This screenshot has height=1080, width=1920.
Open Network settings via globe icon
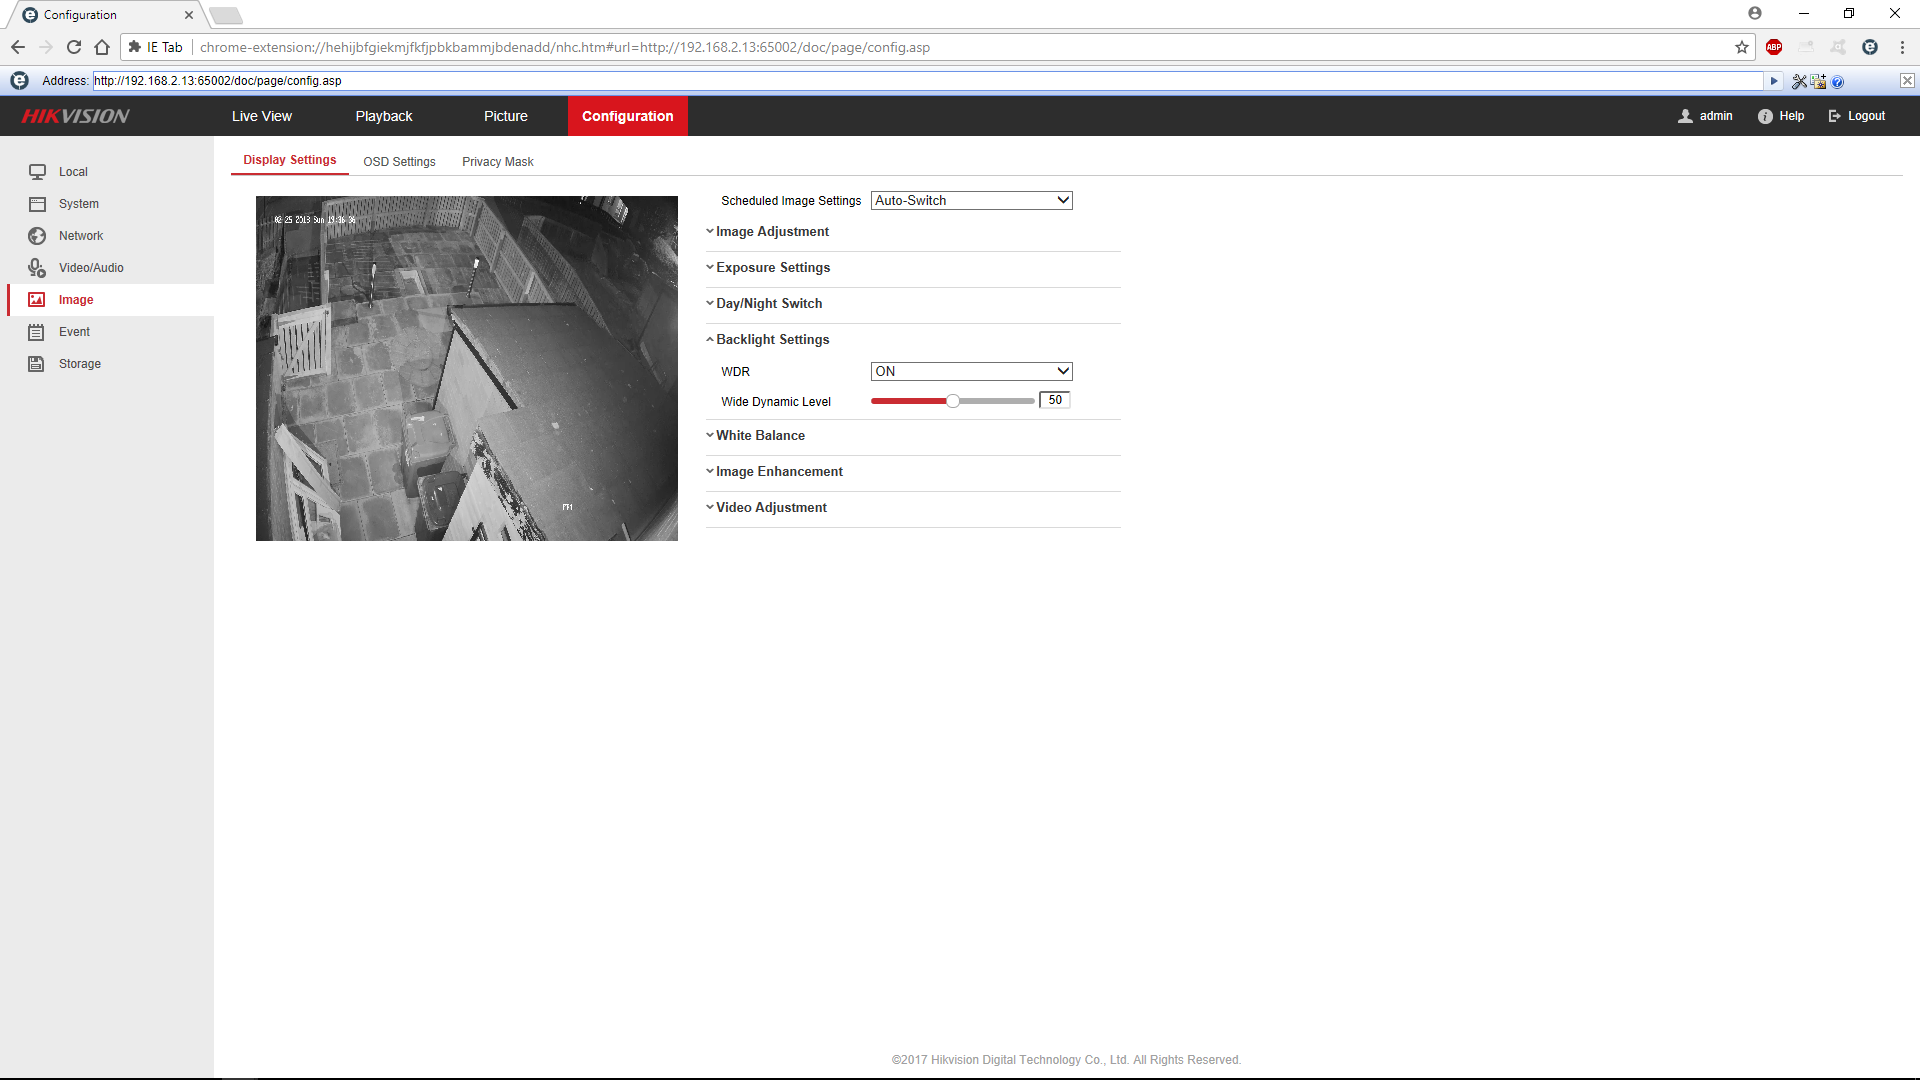pyautogui.click(x=37, y=236)
